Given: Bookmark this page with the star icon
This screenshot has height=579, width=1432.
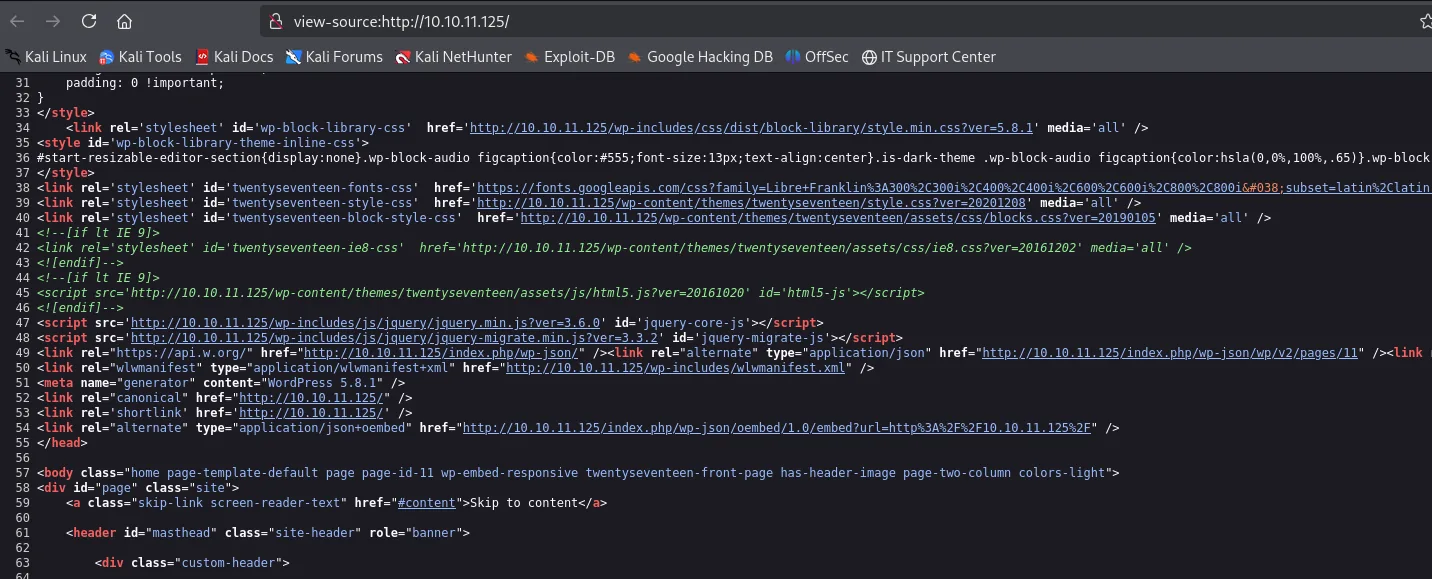Looking at the screenshot, I should [1425, 21].
